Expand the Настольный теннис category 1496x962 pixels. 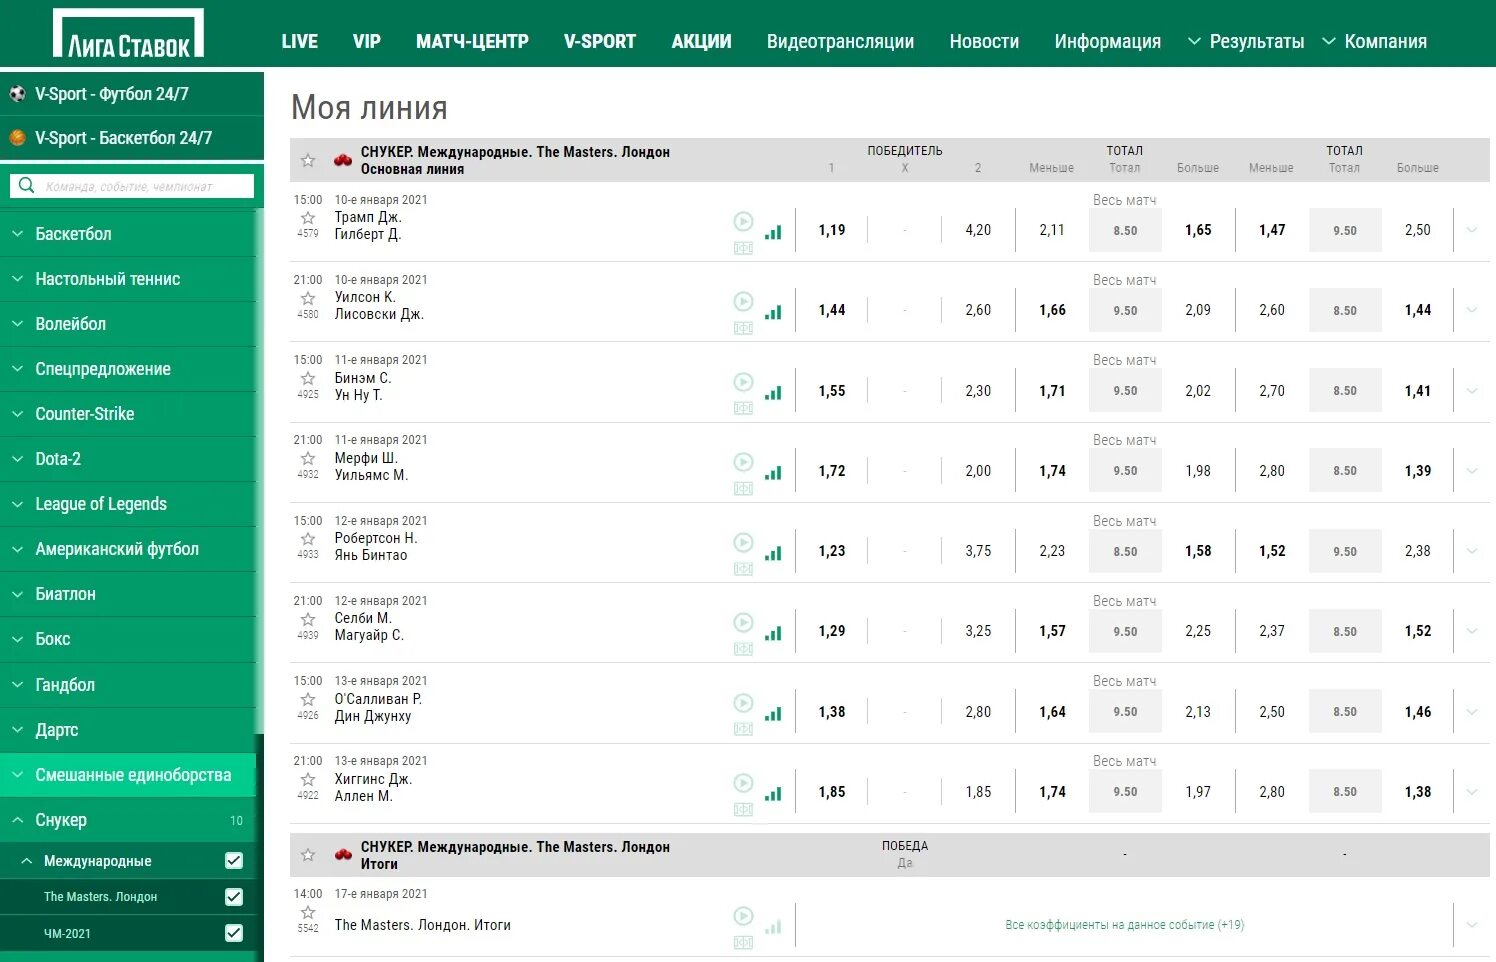pyautogui.click(x=128, y=279)
